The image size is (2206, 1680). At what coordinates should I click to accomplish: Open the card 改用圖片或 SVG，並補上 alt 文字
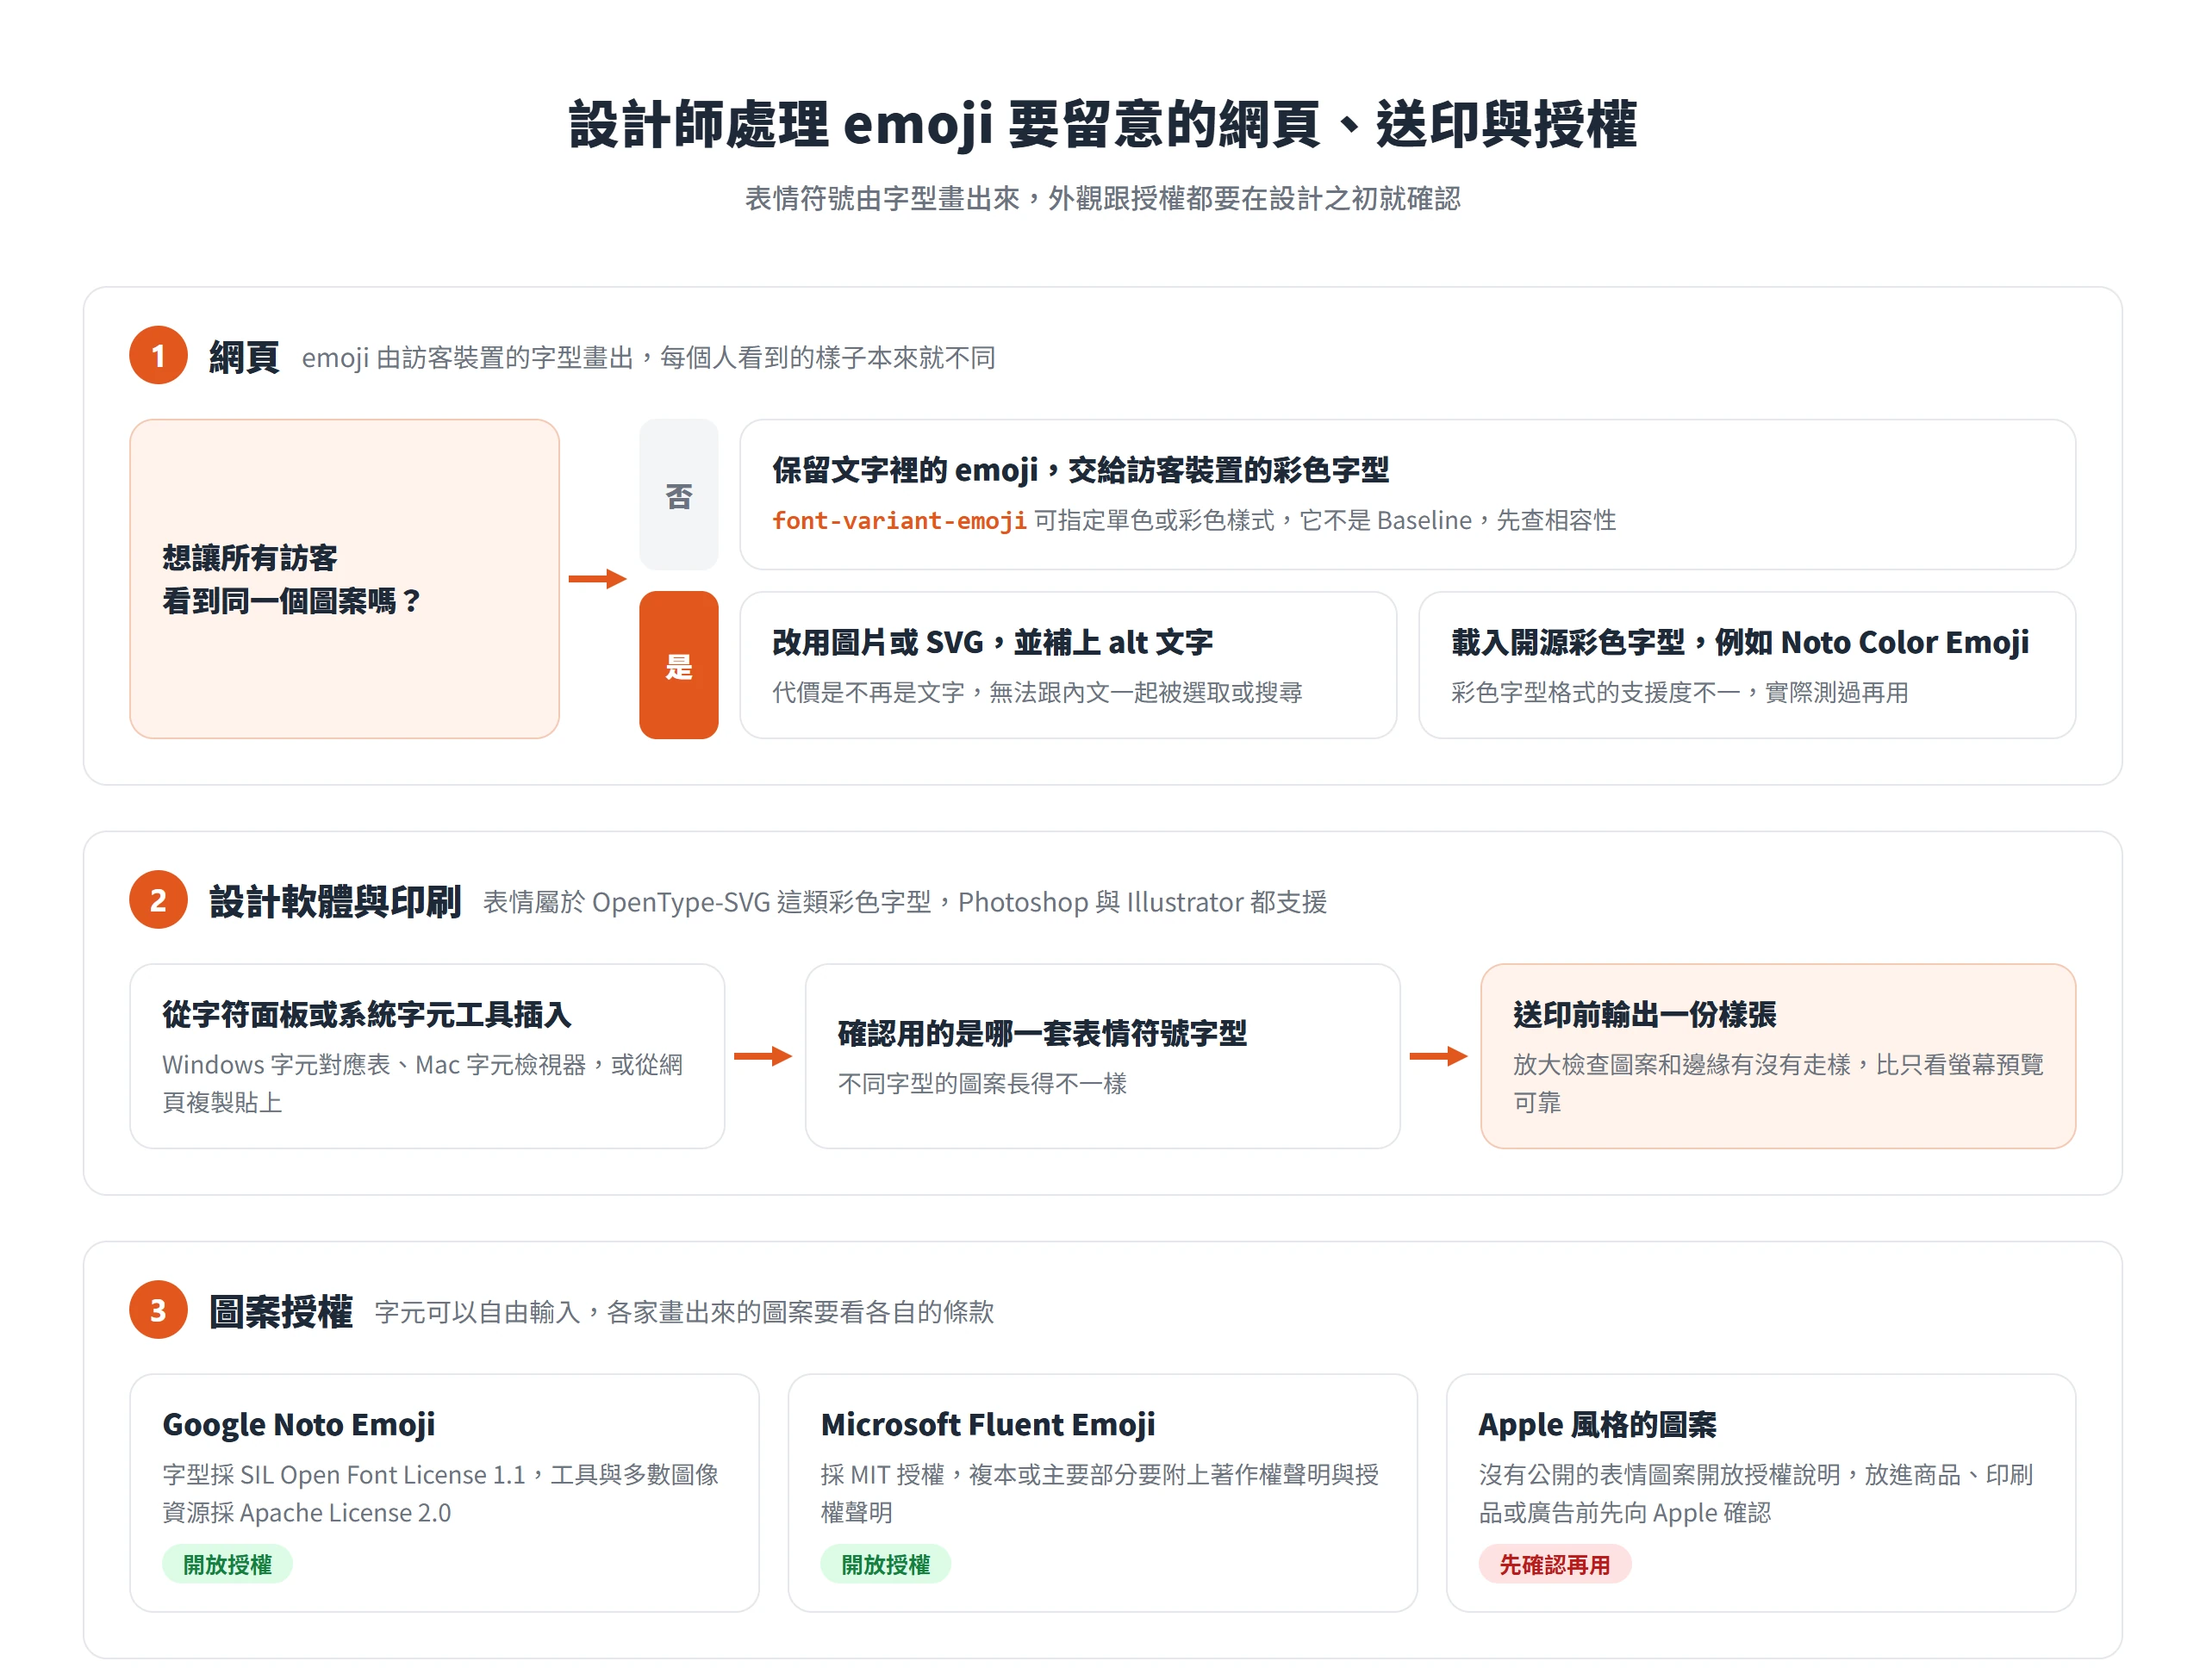[x=1068, y=666]
